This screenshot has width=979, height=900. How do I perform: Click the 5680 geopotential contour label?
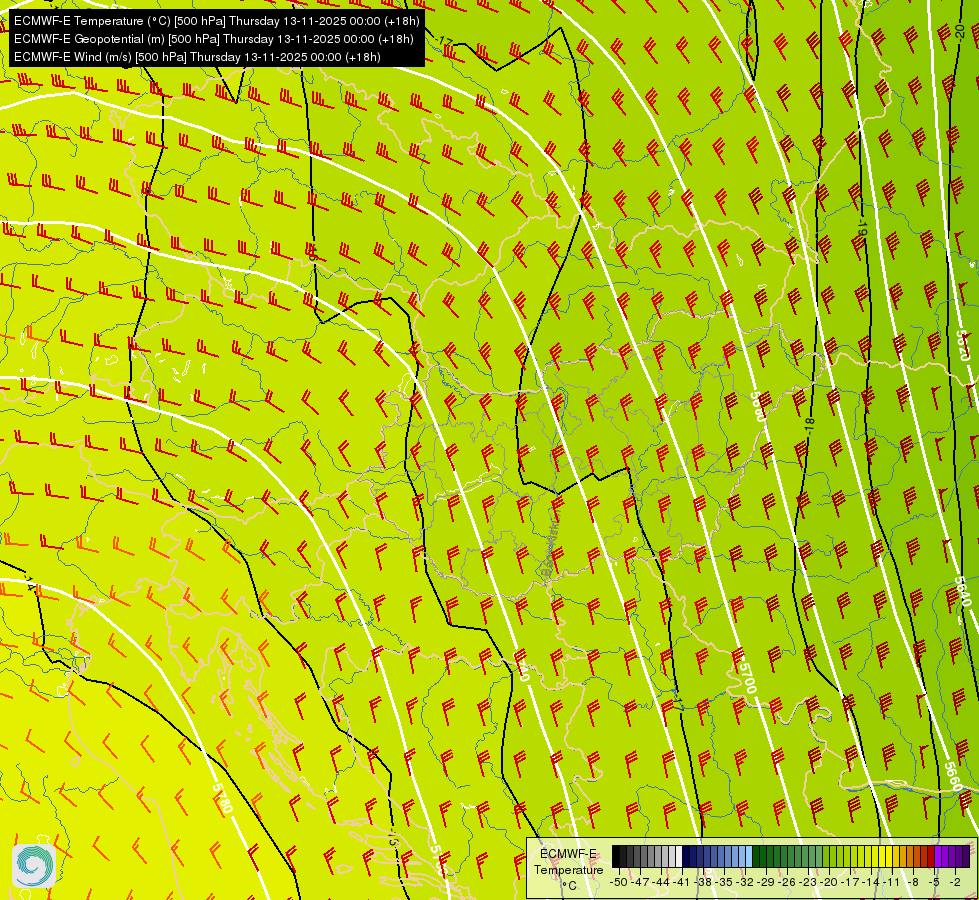point(757,406)
